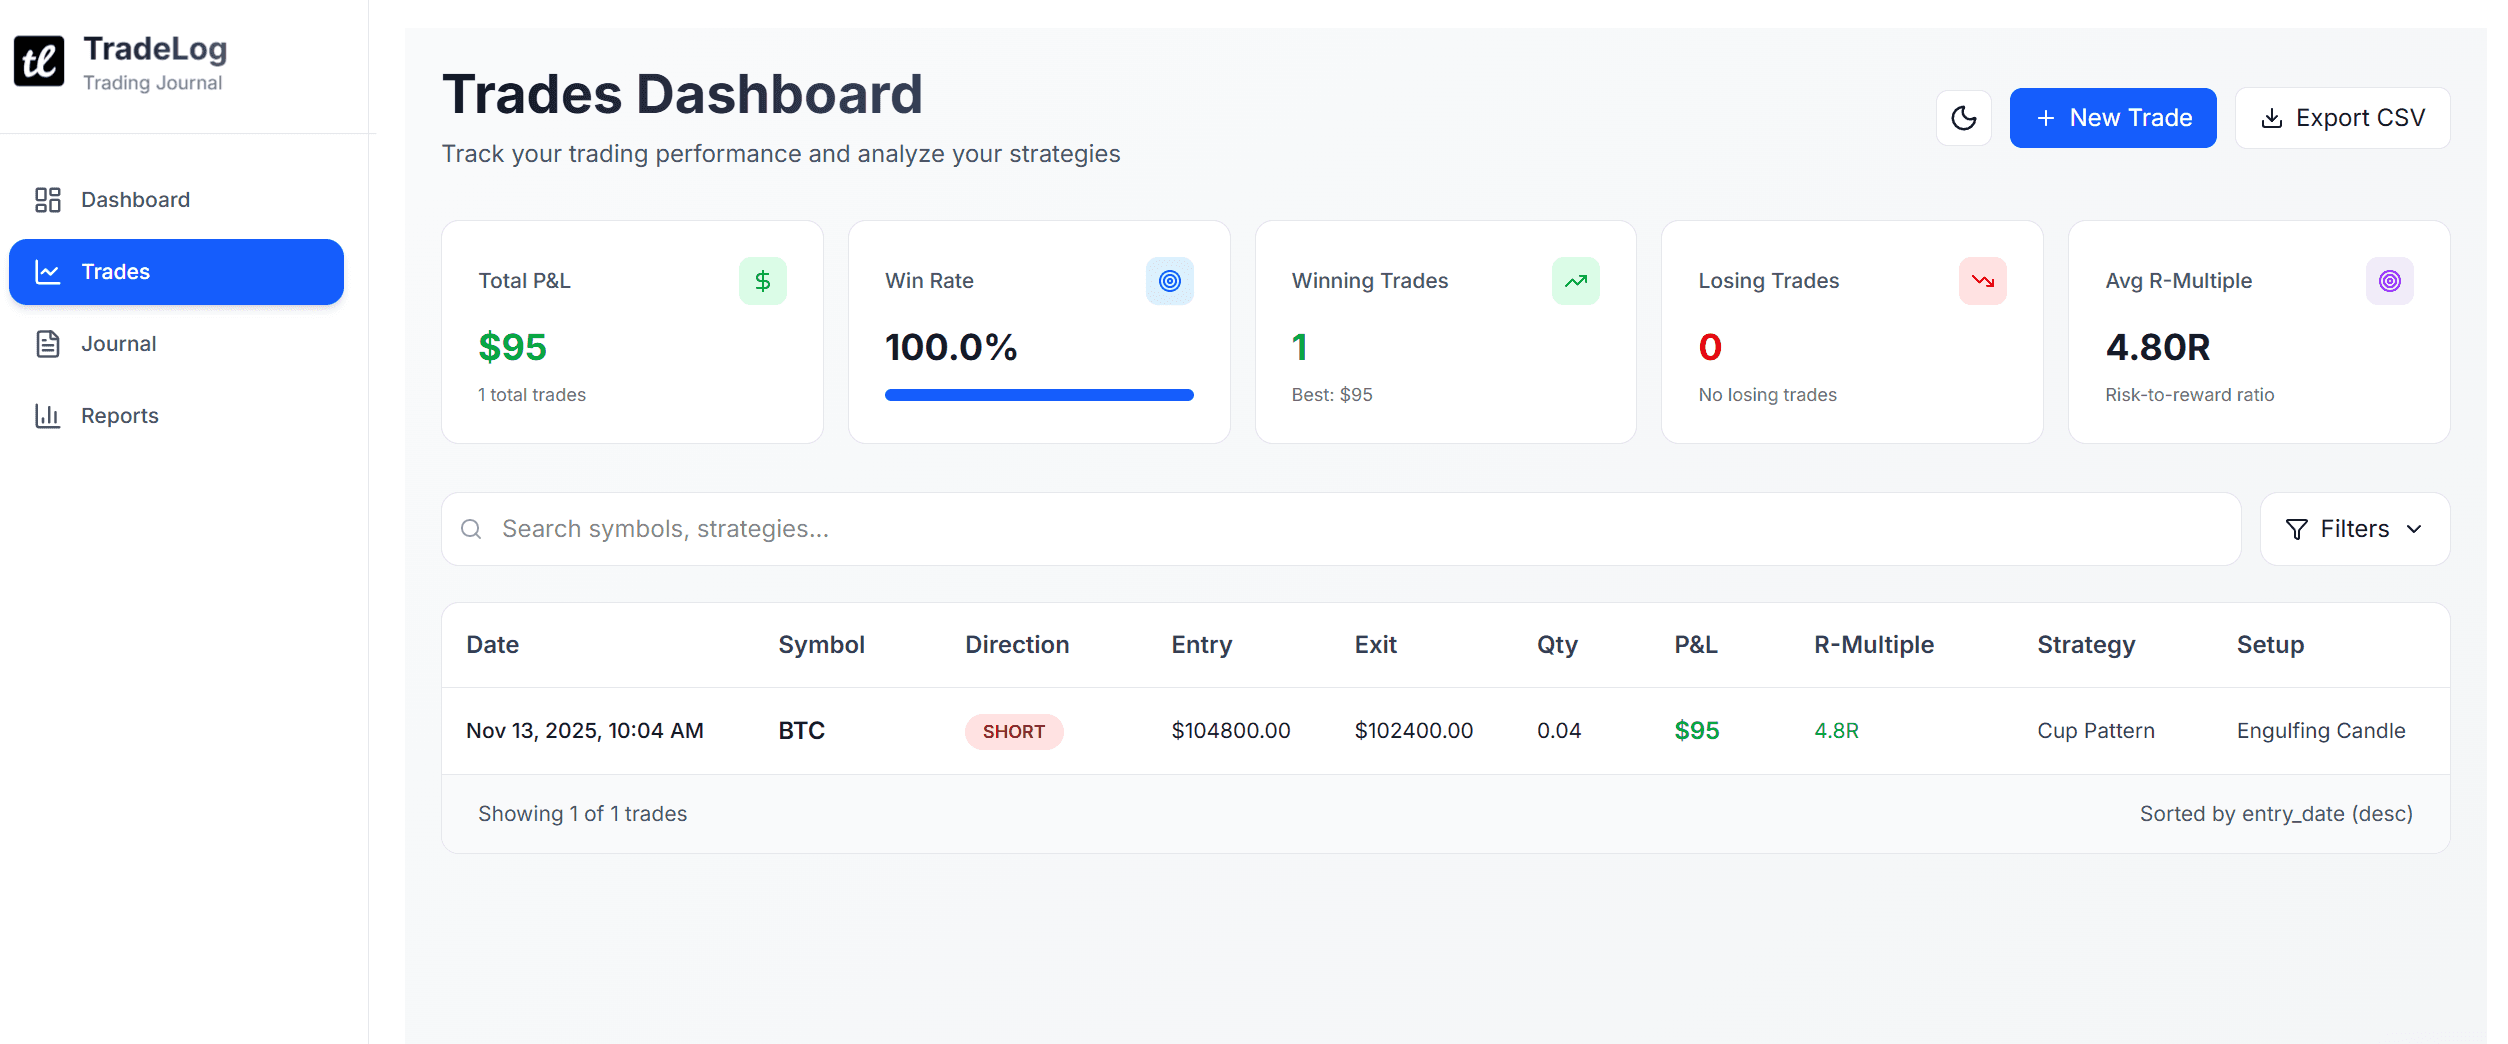The image size is (2508, 1044).
Task: Click the dollar icon on Total P&L card
Action: (x=763, y=281)
